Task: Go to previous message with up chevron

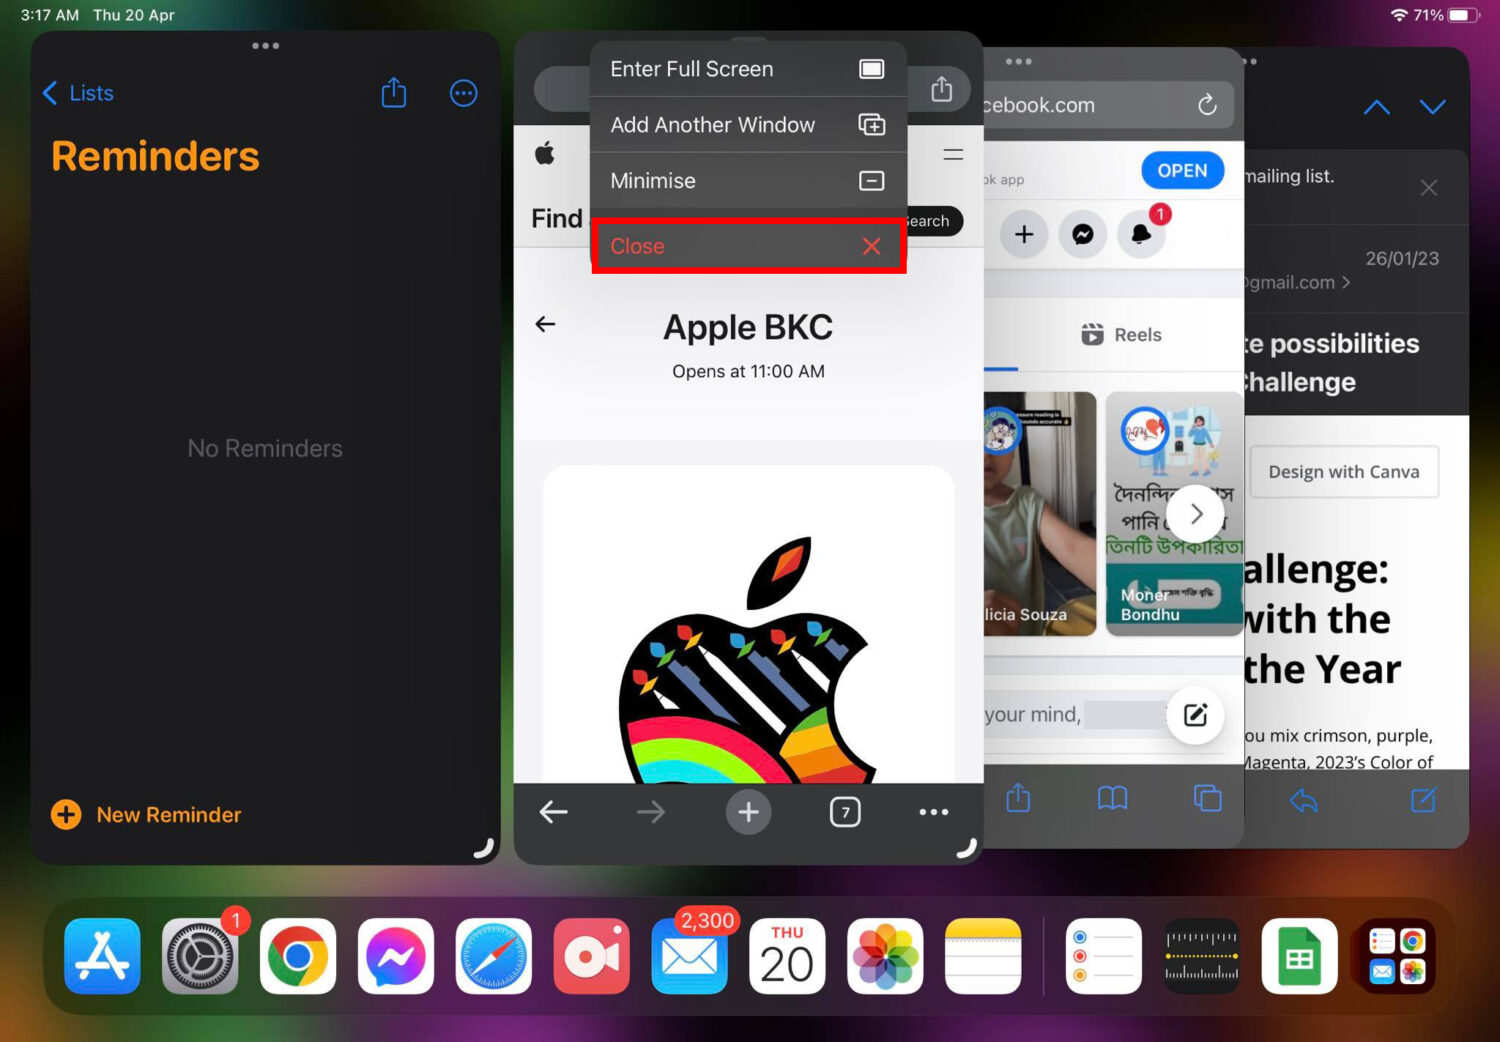Action: click(x=1377, y=107)
